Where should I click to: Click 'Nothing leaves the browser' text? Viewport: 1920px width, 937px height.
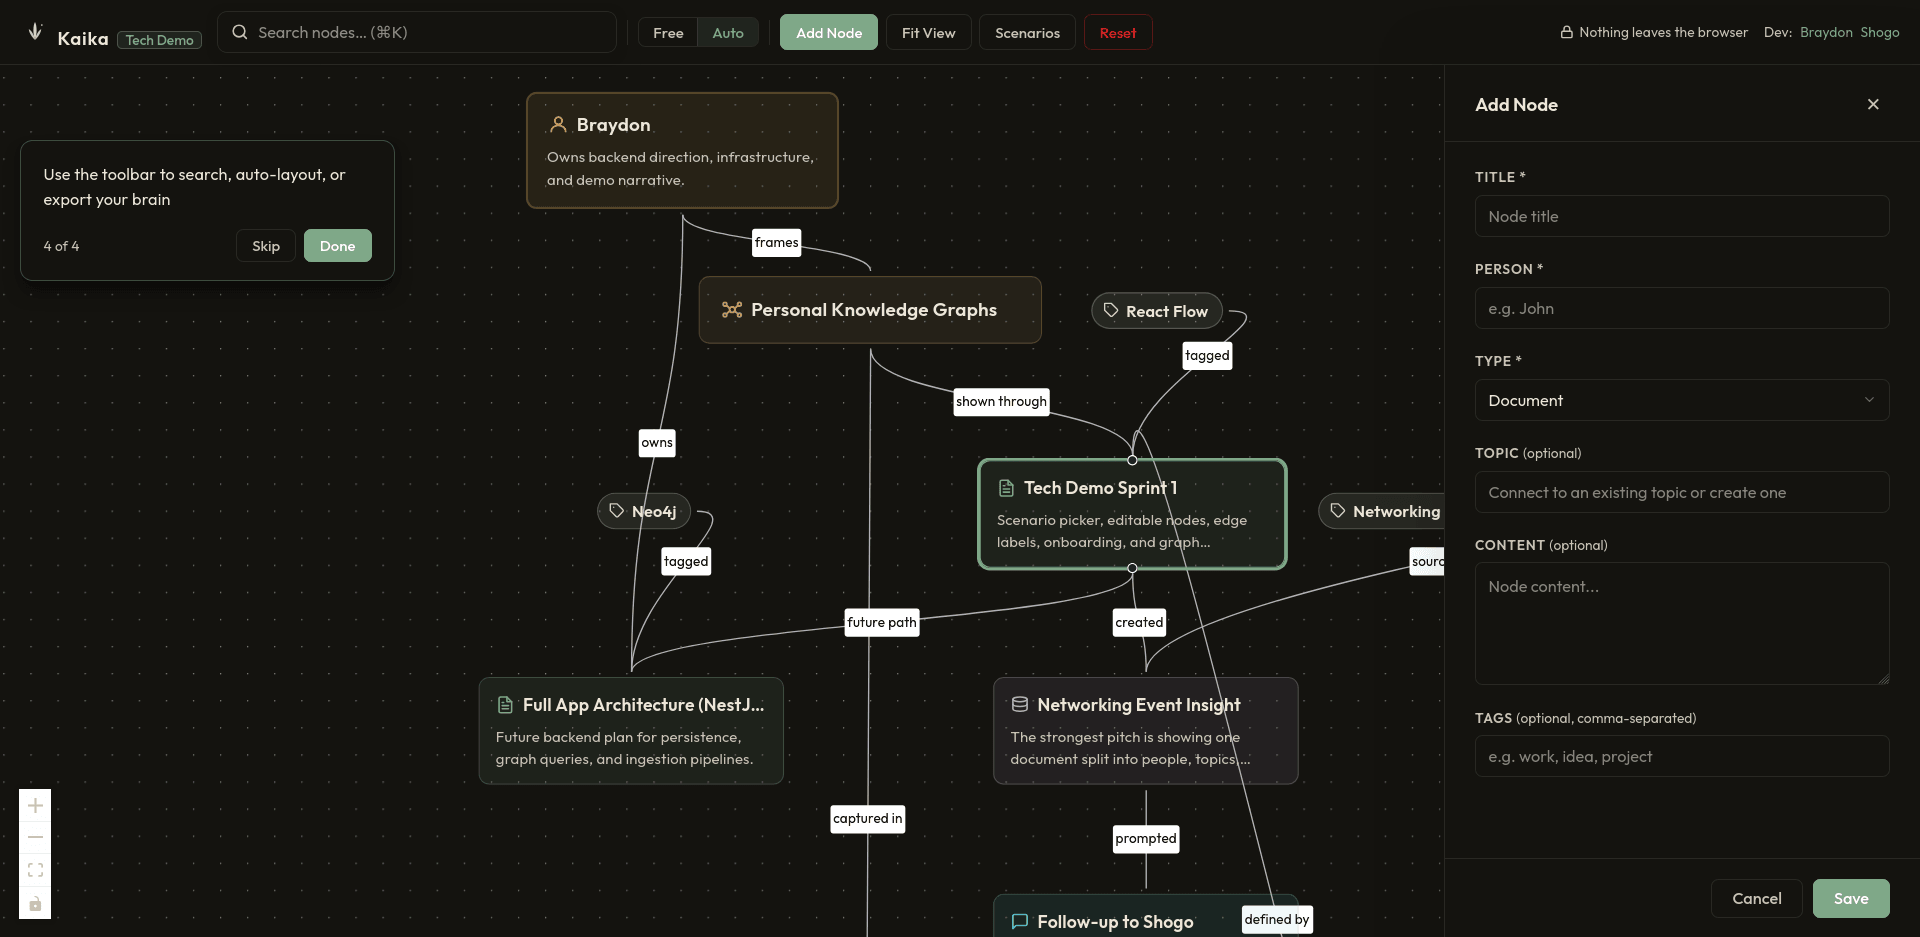click(1663, 32)
